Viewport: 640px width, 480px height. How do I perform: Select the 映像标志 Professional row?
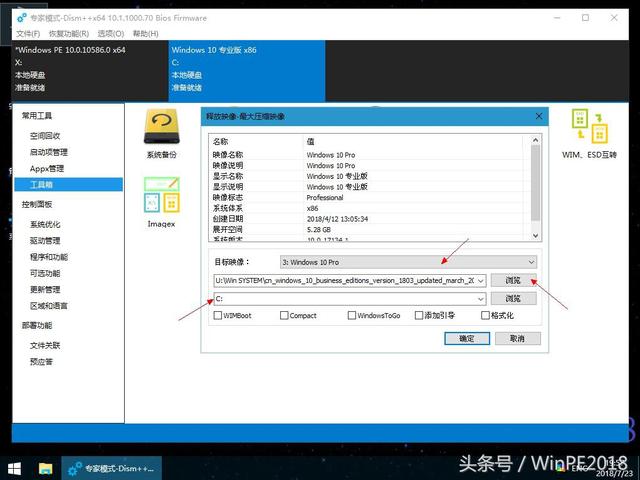tap(369, 198)
